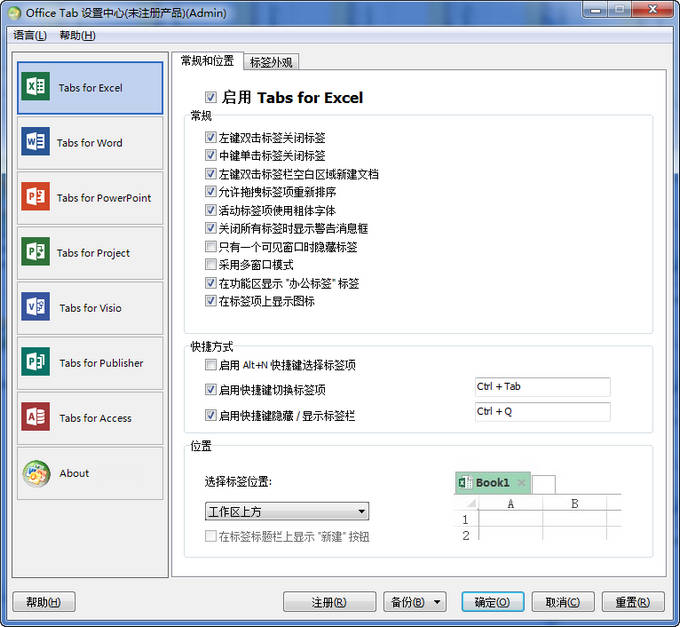Image resolution: width=680 pixels, height=627 pixels.
Task: Select the Tabs for Excel icon
Action: pos(36,87)
